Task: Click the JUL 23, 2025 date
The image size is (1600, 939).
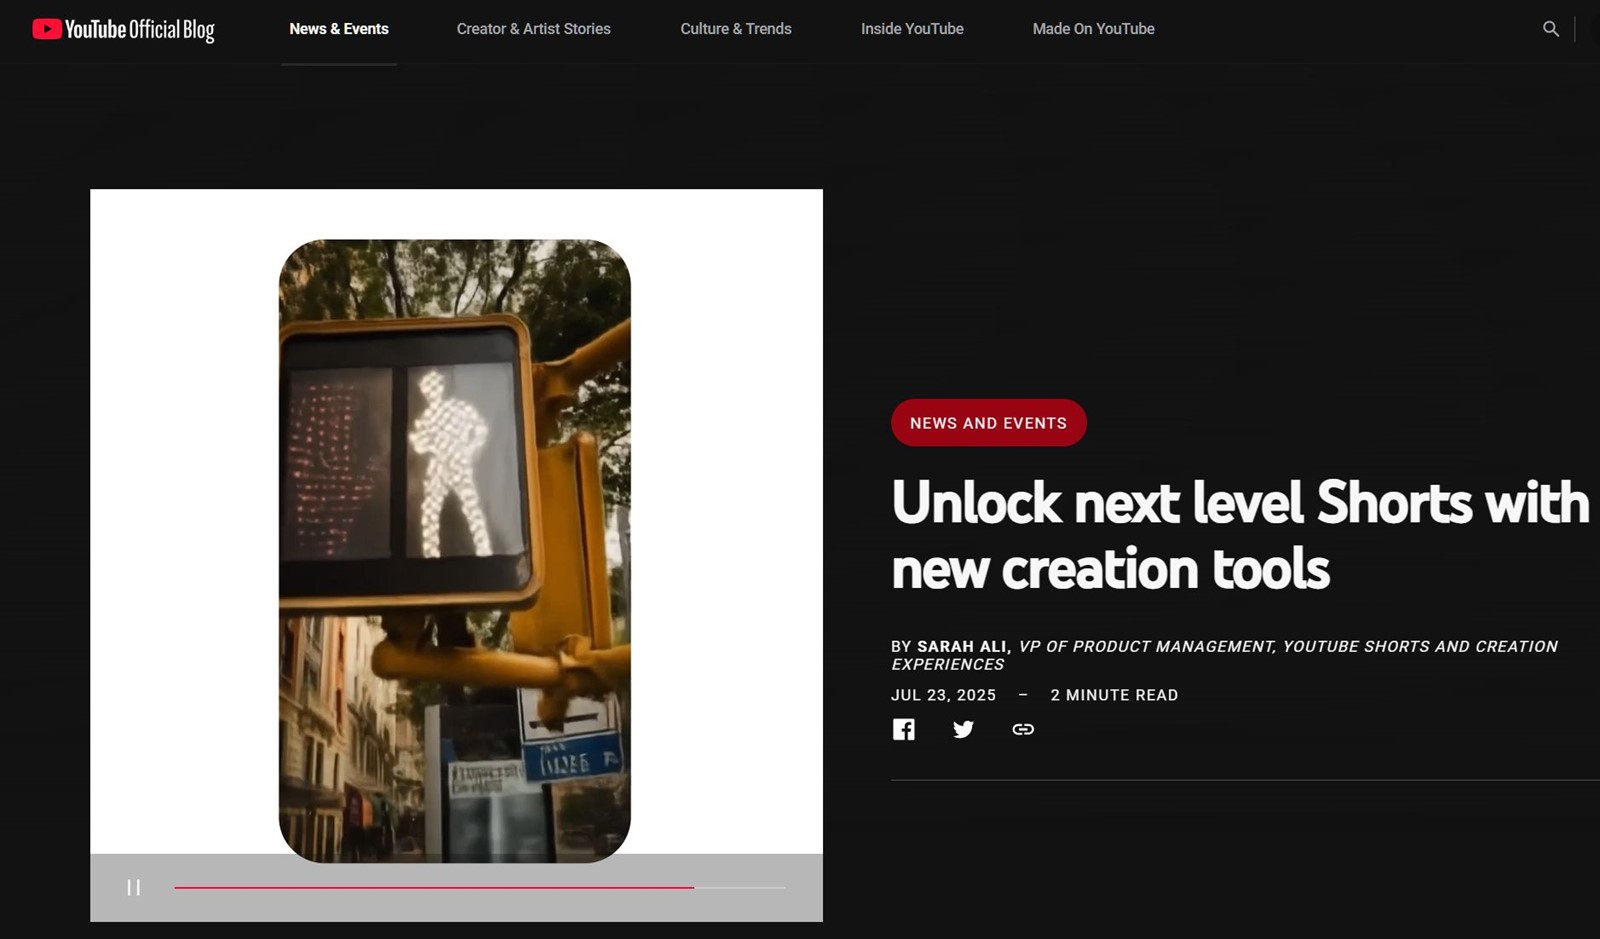Action: [x=943, y=695]
